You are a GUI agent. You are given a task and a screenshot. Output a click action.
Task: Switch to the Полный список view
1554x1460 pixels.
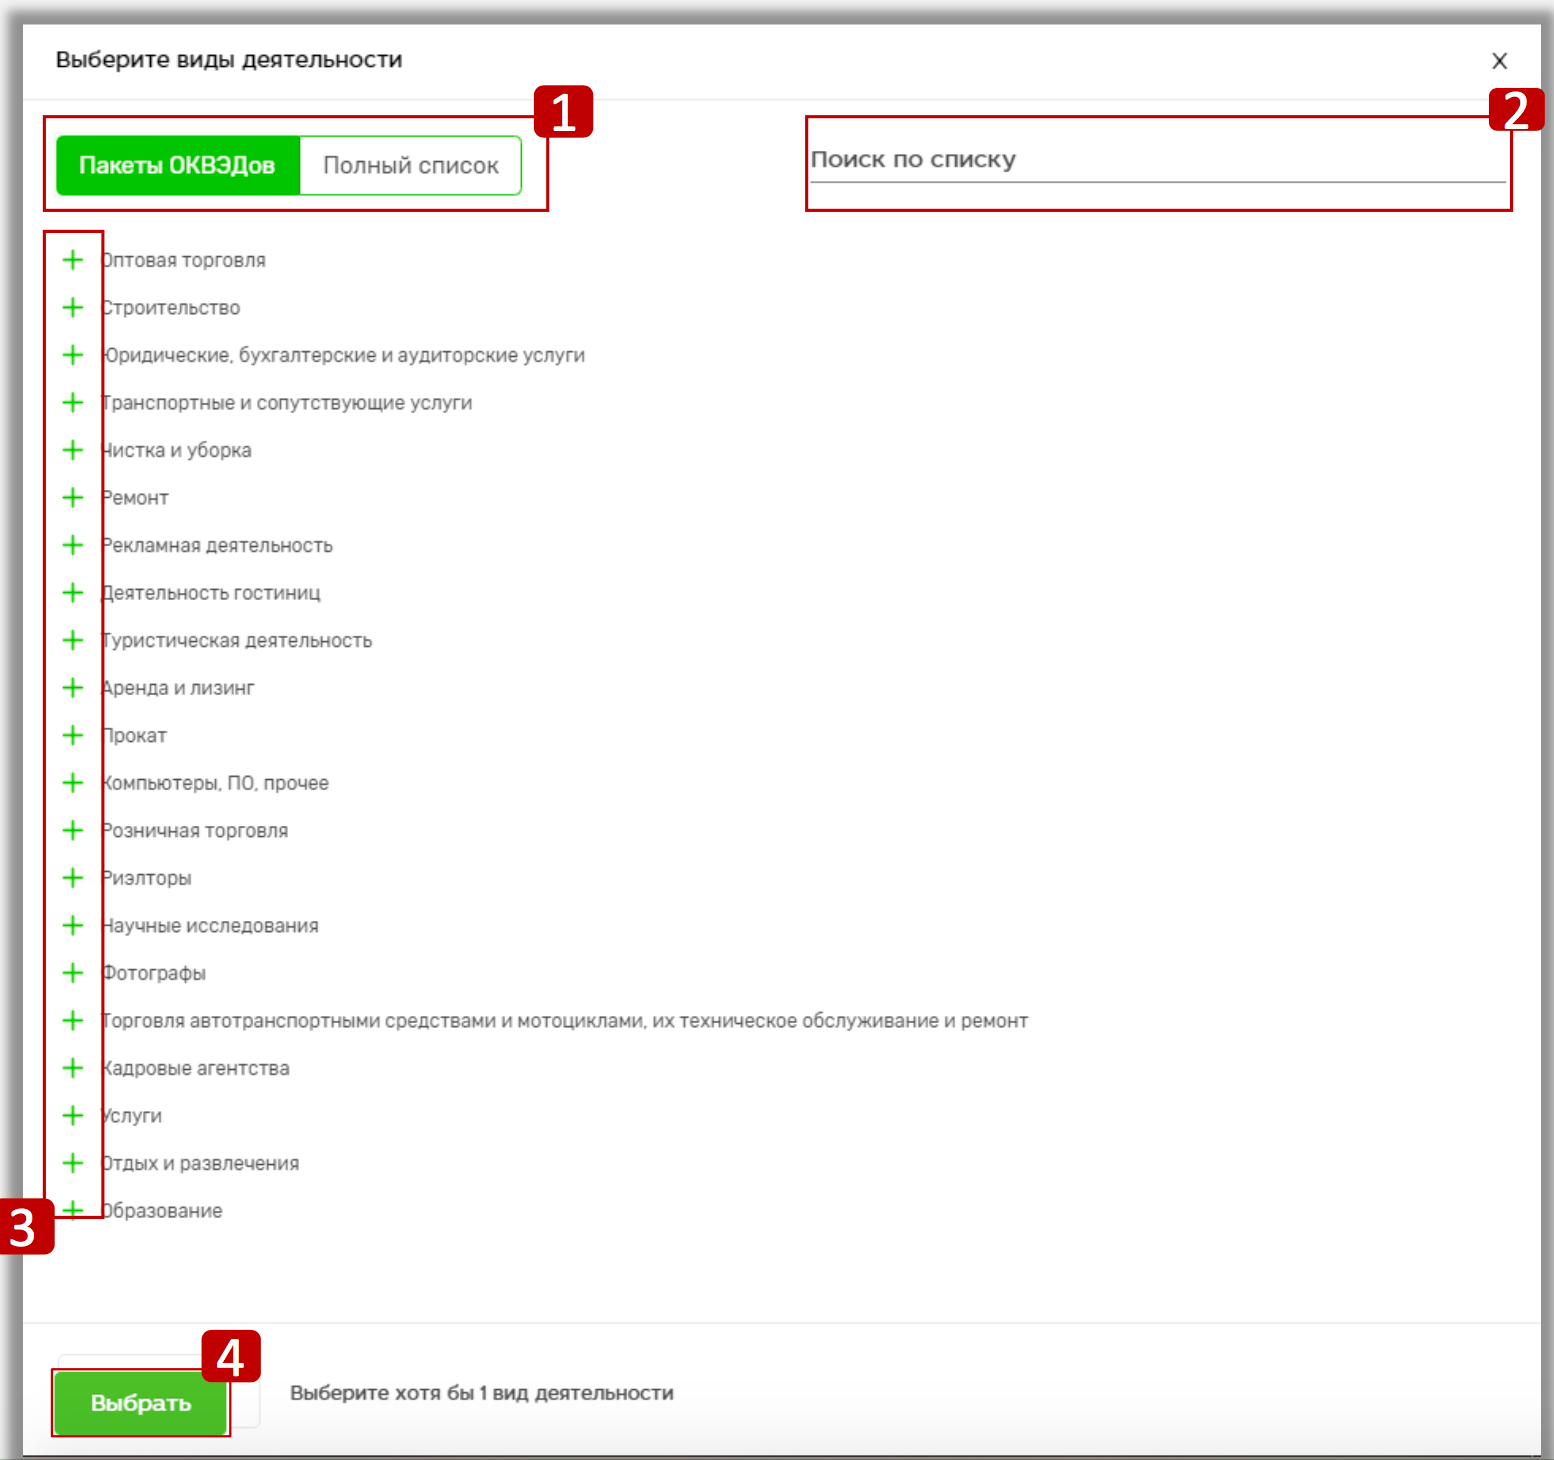(410, 166)
